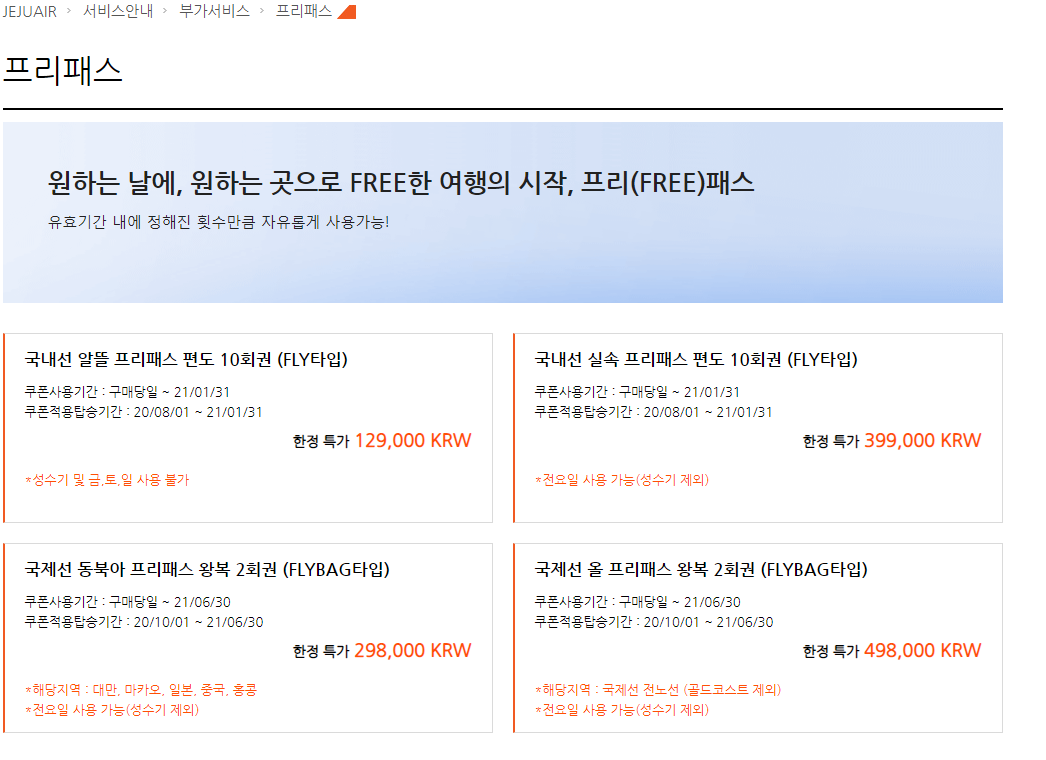Click note 국제선 전노선 (골드코스트 제외)

[x=658, y=690]
